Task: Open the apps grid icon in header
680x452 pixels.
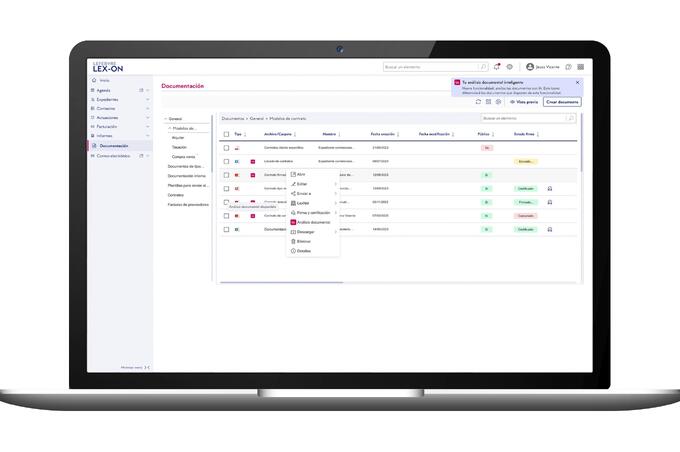Action: (581, 67)
